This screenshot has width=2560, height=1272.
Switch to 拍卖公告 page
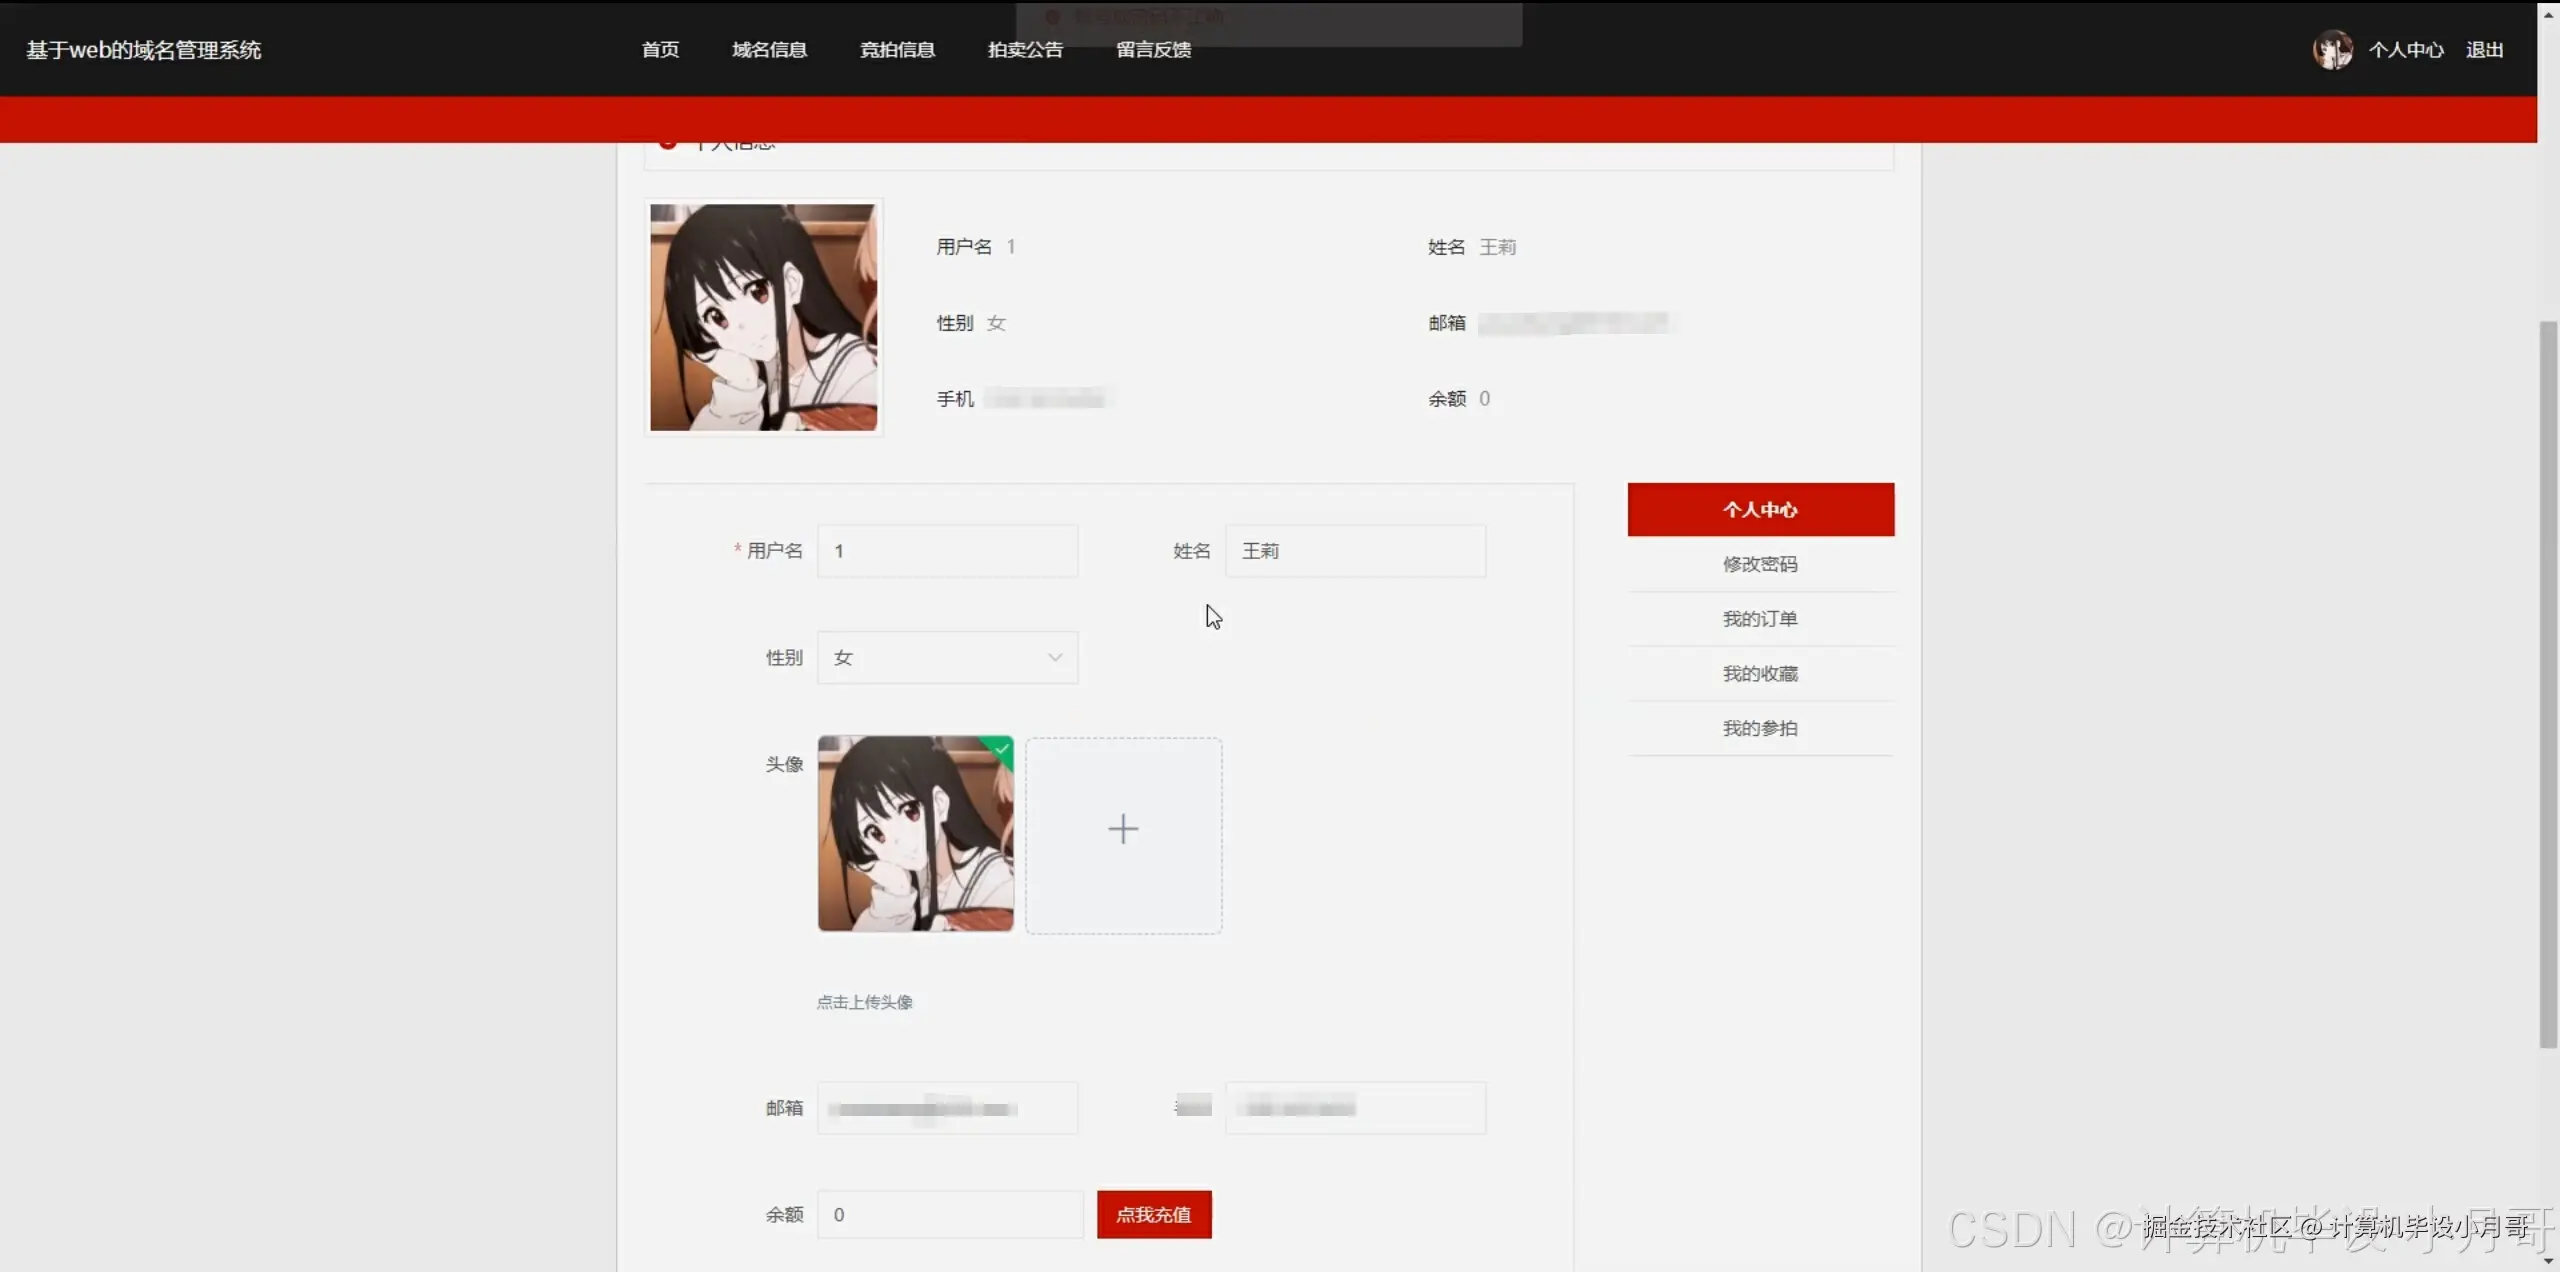click(1024, 49)
